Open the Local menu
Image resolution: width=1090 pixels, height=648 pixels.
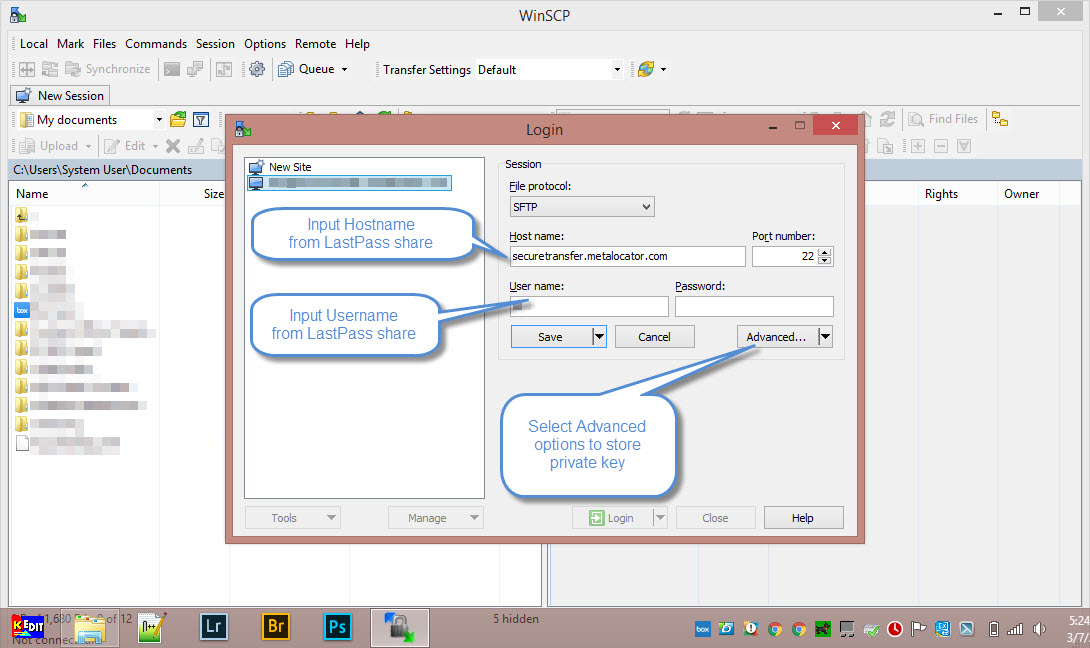pos(33,44)
